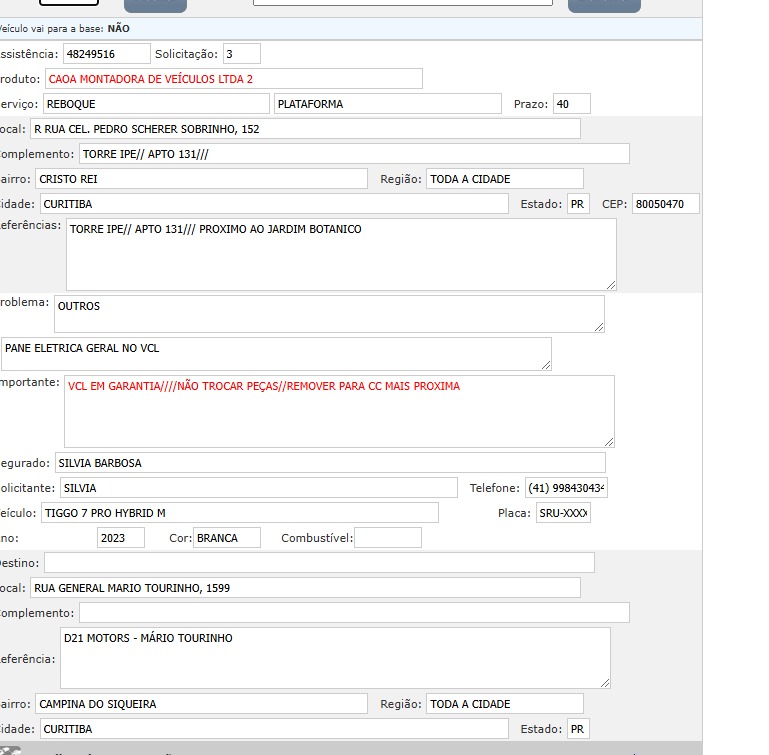Click the PLATAFORMA service type field
Screen dimensions: 769x755
[x=387, y=104]
